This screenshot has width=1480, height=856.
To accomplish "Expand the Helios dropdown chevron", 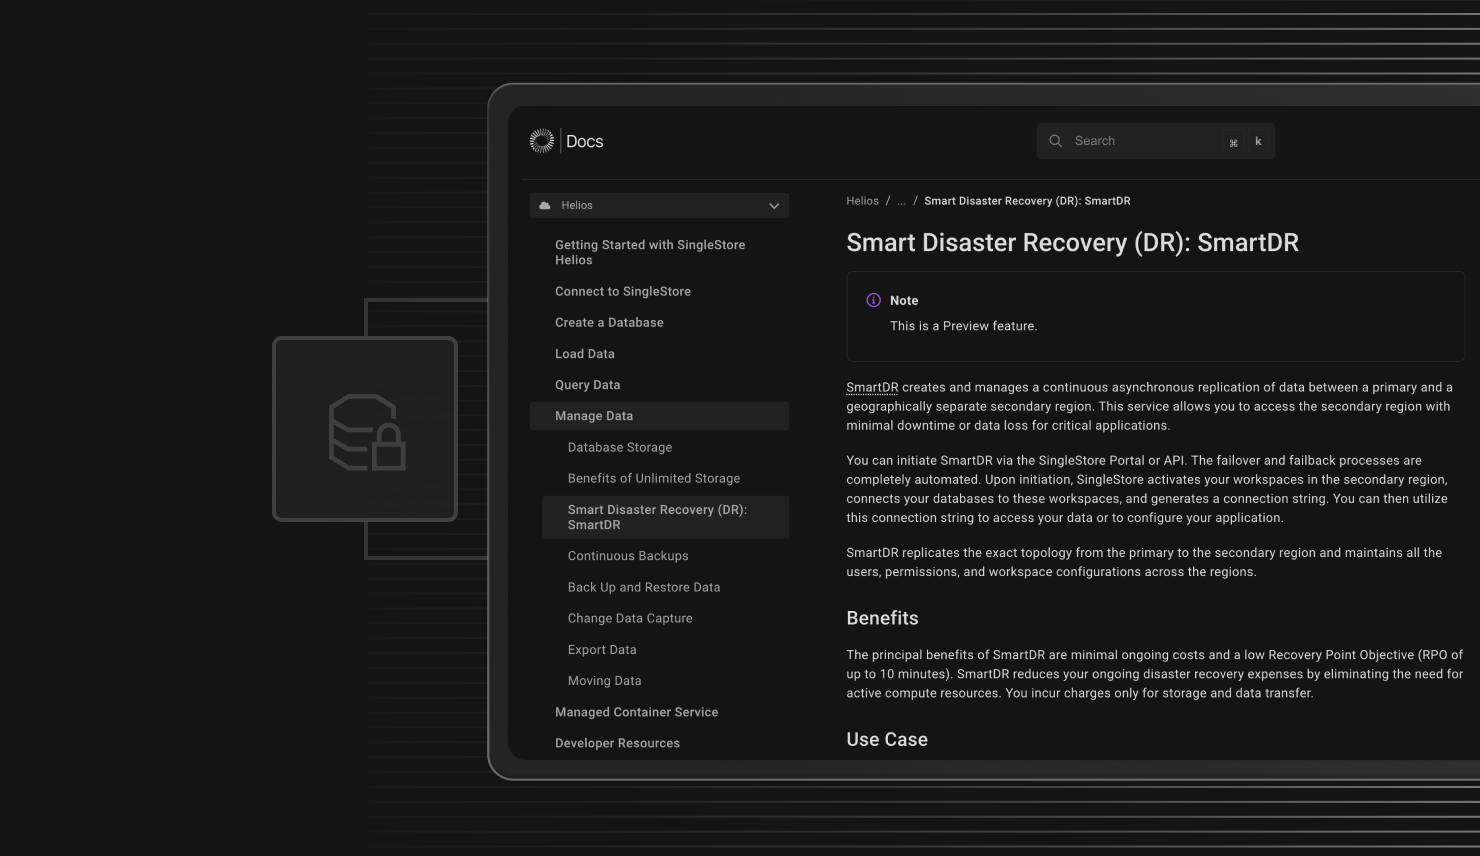I will (x=774, y=206).
